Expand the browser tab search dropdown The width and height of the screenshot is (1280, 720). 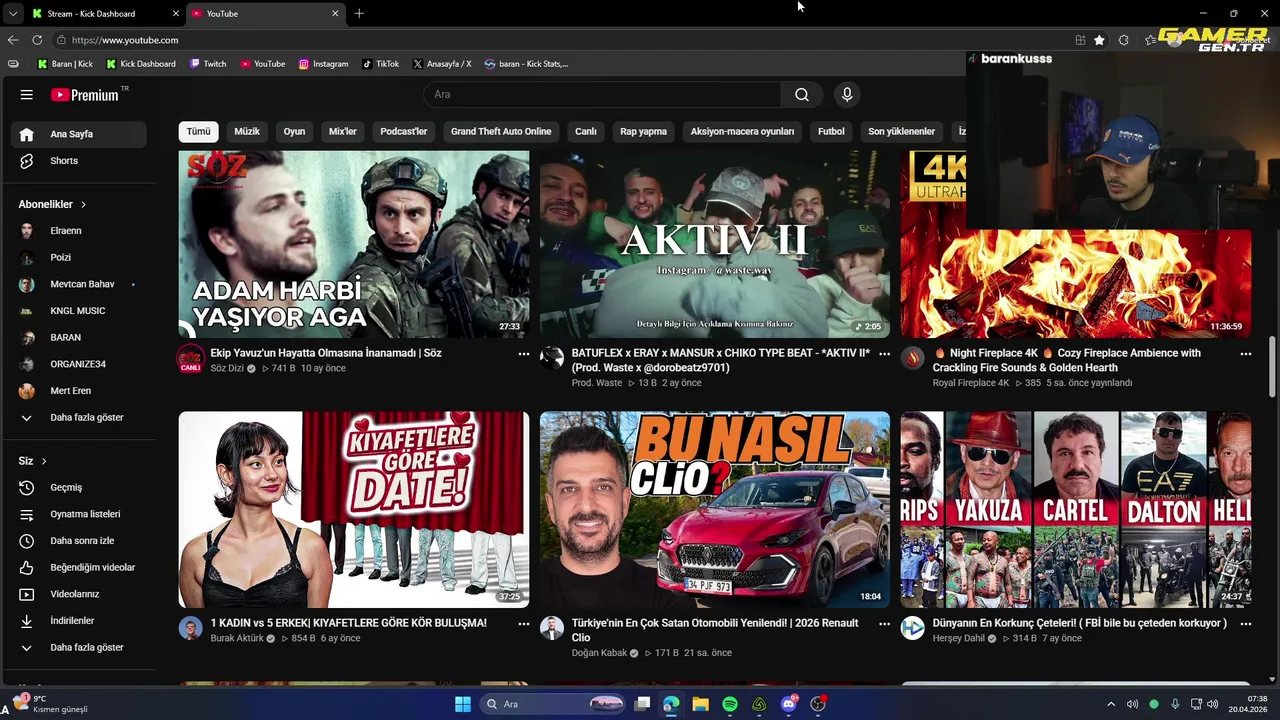(x=12, y=14)
